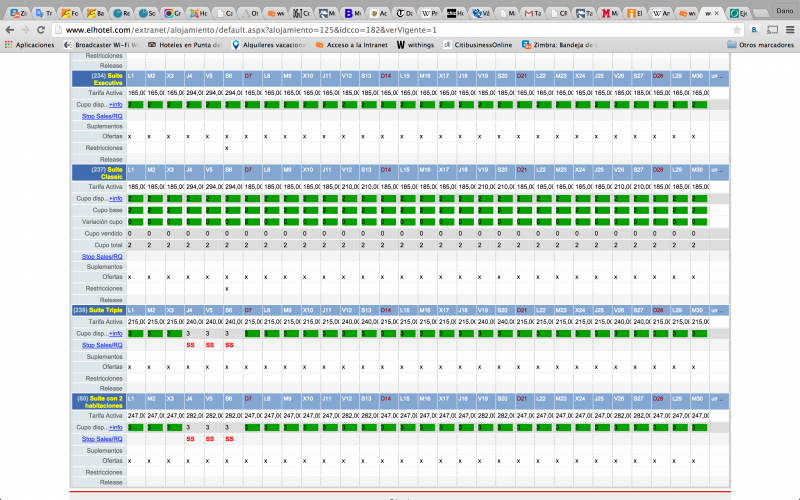This screenshot has width=800, height=500.
Task: Click green Cupo base cell under L1 in Suite Classic
Action: coord(135,210)
